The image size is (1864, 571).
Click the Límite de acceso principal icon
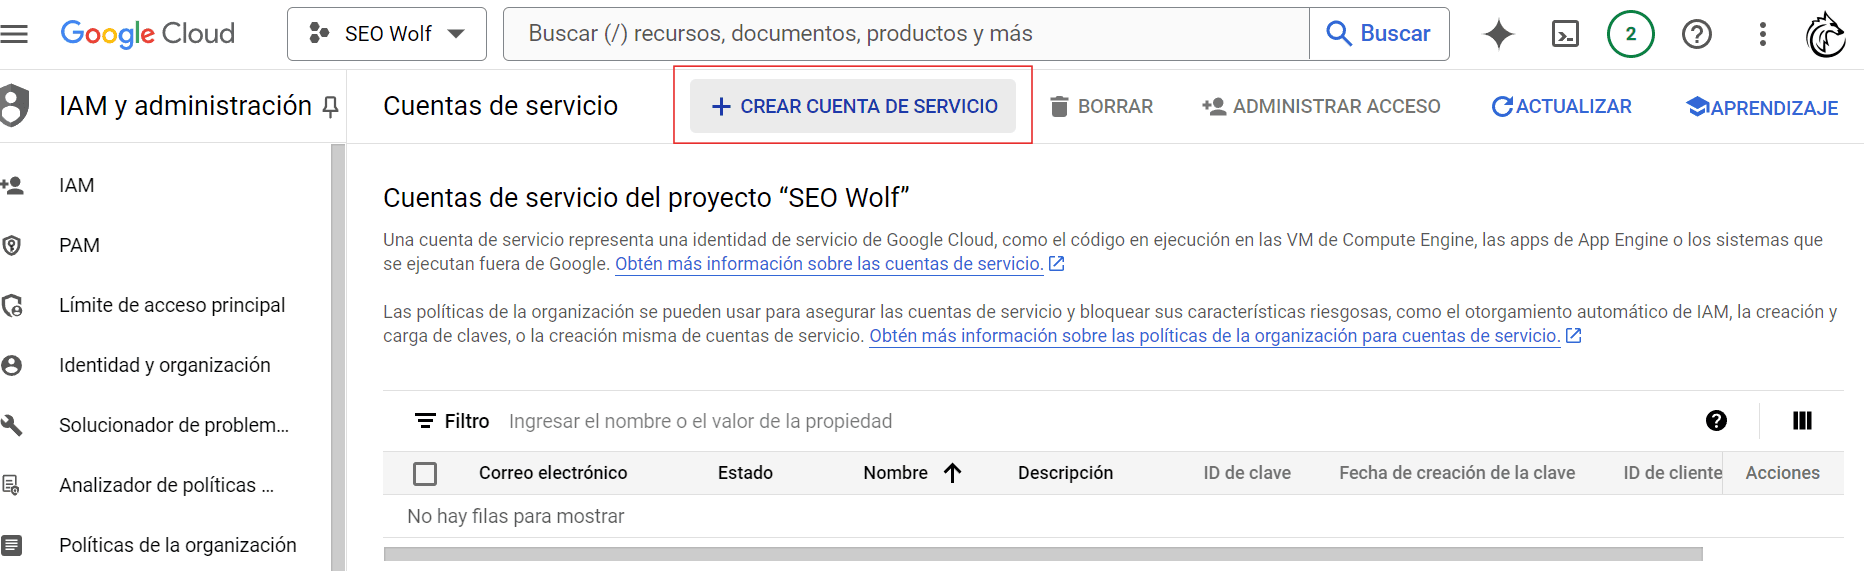[x=12, y=305]
